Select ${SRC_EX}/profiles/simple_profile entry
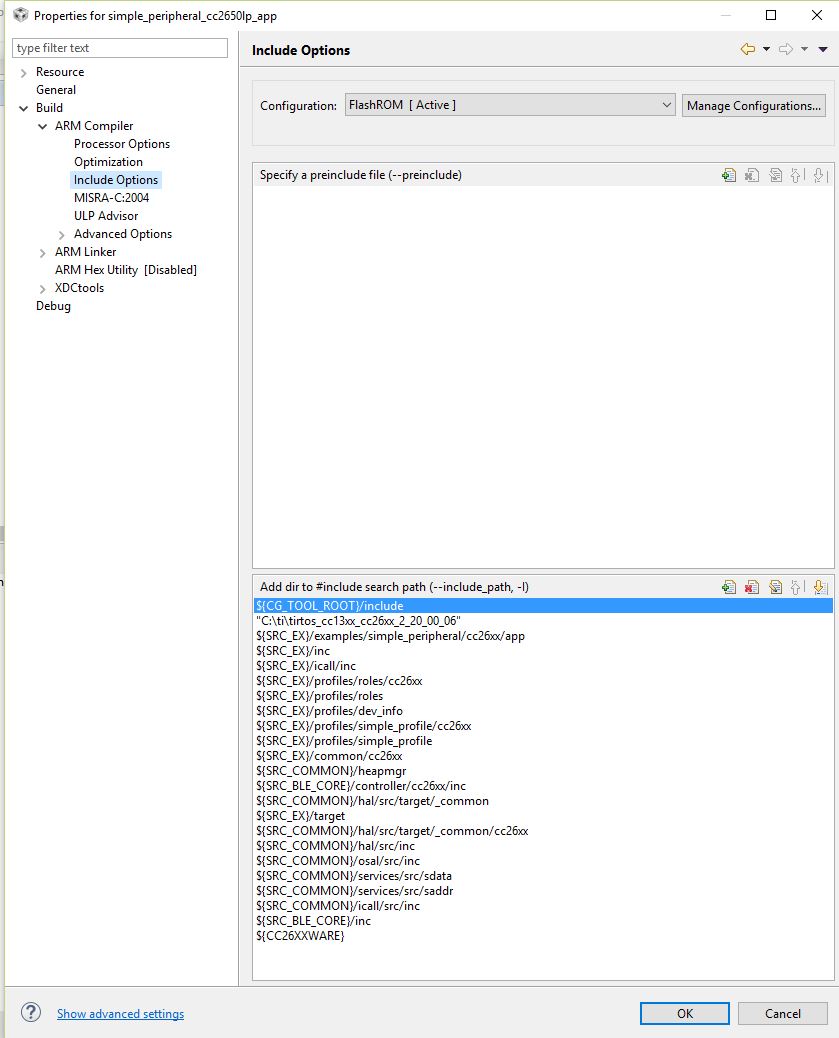Viewport: 839px width, 1038px height. pyautogui.click(x=344, y=741)
